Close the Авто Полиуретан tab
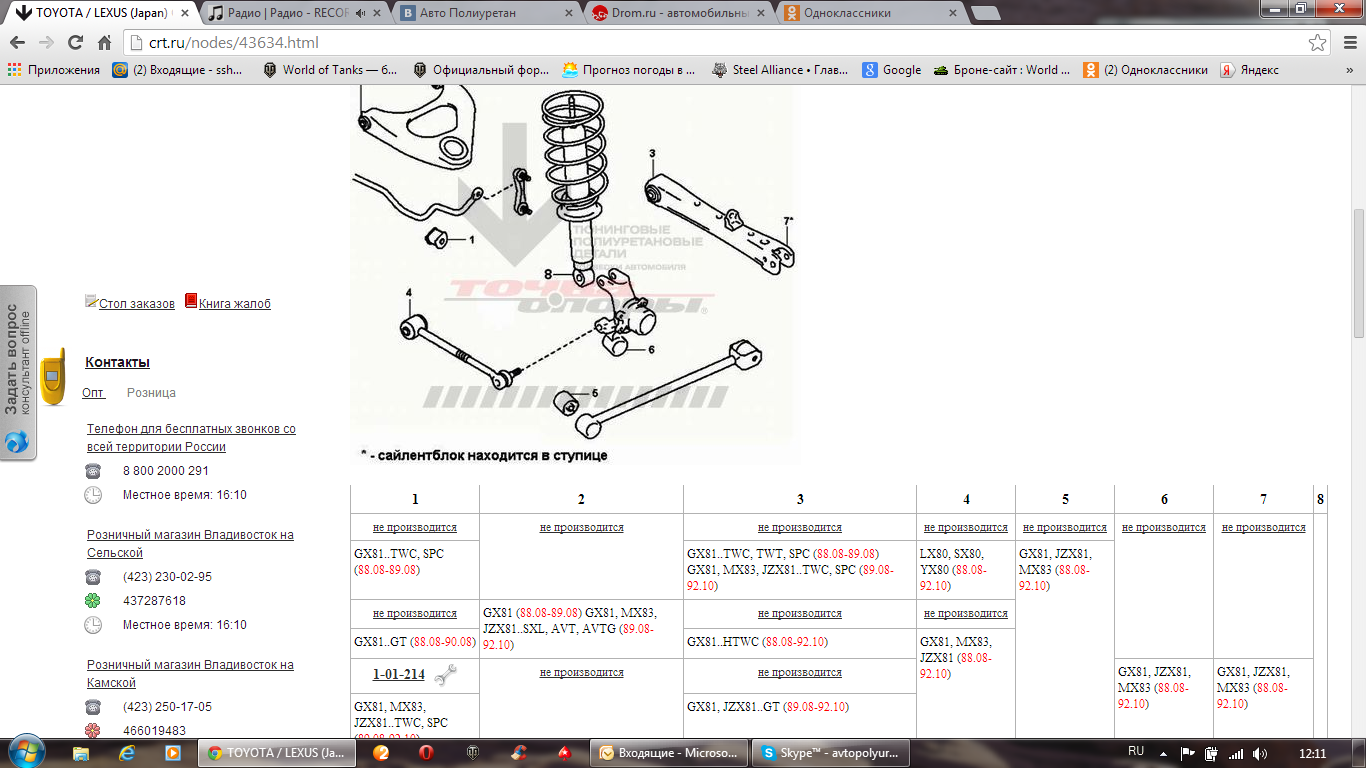This screenshot has height=768, width=1366. pos(567,13)
